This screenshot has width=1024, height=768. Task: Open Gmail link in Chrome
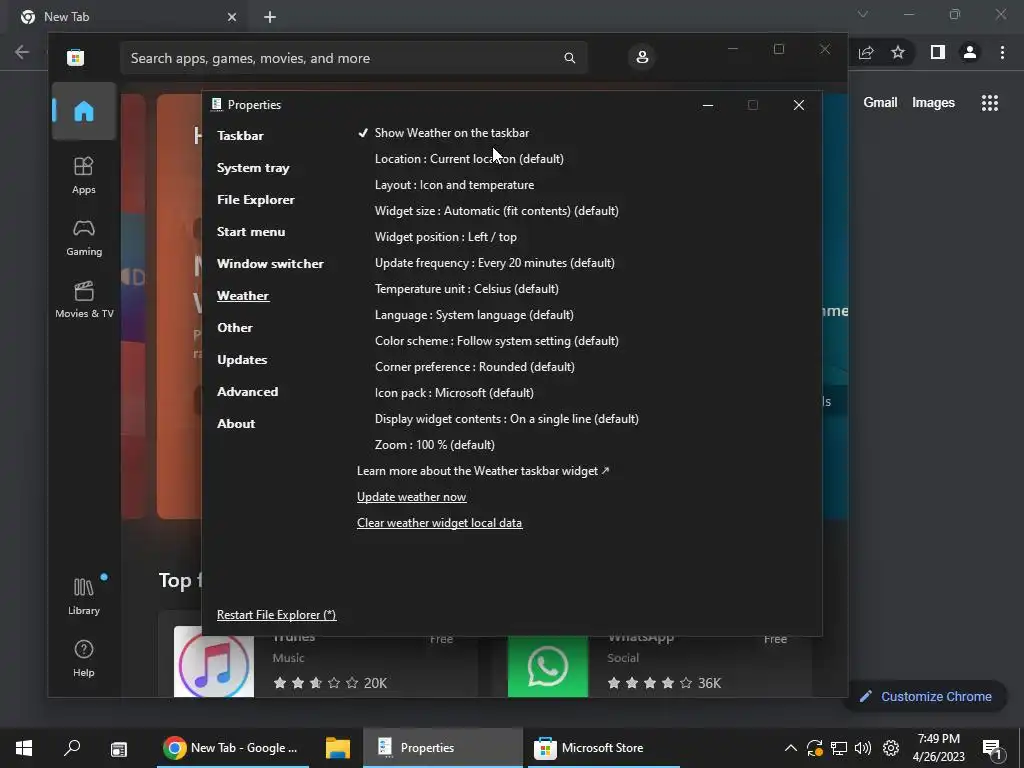tap(880, 103)
